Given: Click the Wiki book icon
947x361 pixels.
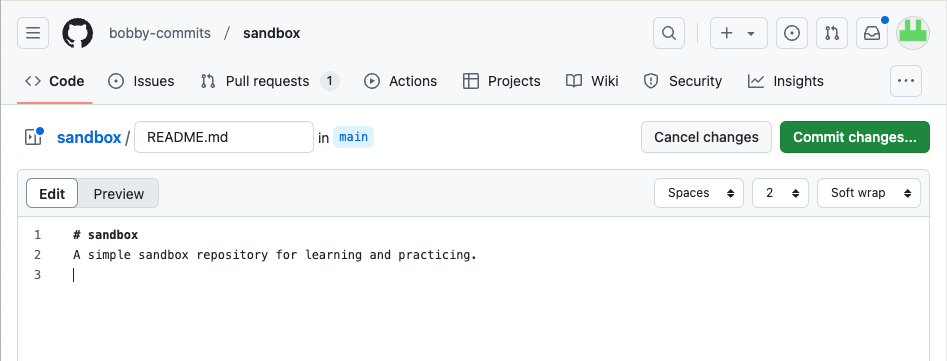Looking at the screenshot, I should (574, 81).
